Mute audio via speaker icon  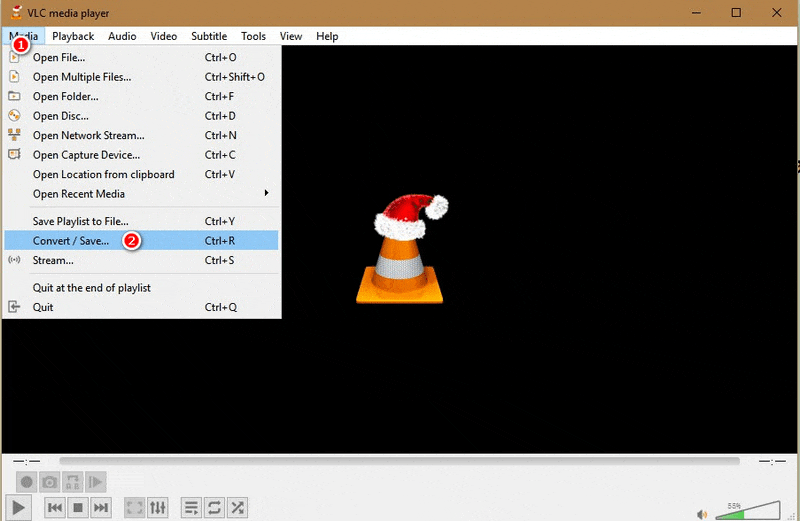pos(702,514)
